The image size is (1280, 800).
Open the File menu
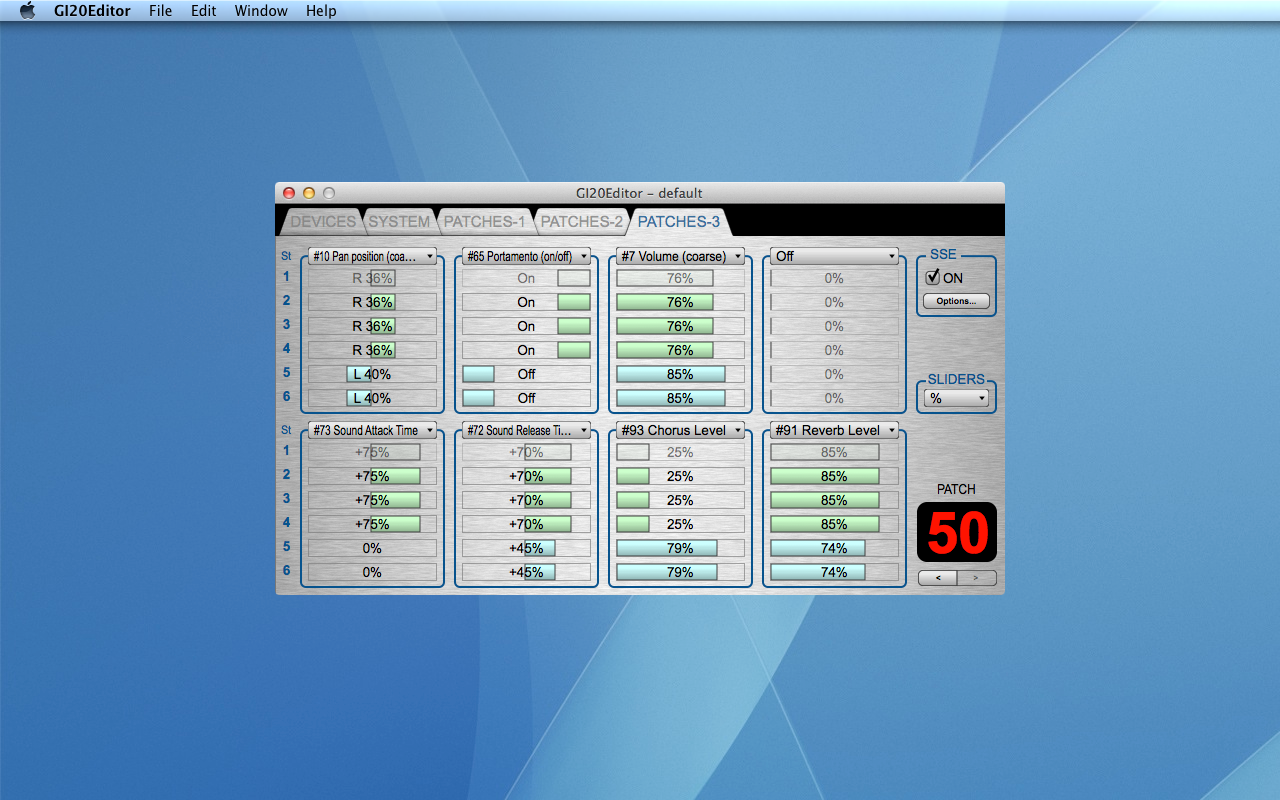[160, 11]
